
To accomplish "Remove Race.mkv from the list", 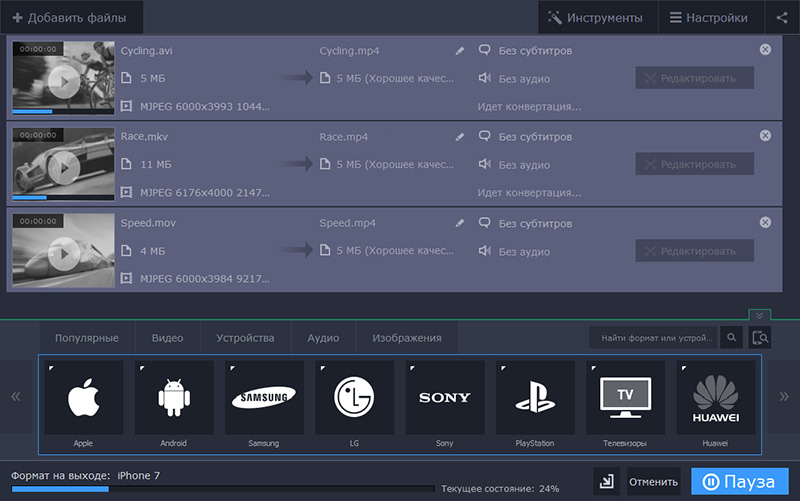I will click(x=765, y=136).
